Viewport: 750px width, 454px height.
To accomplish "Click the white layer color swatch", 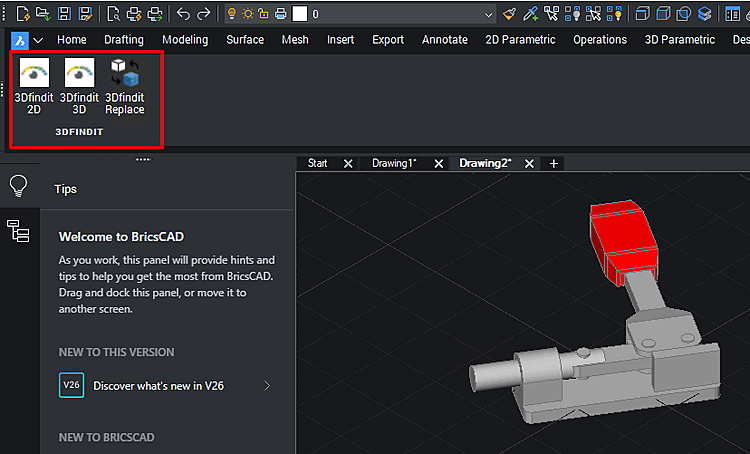I will (x=299, y=14).
